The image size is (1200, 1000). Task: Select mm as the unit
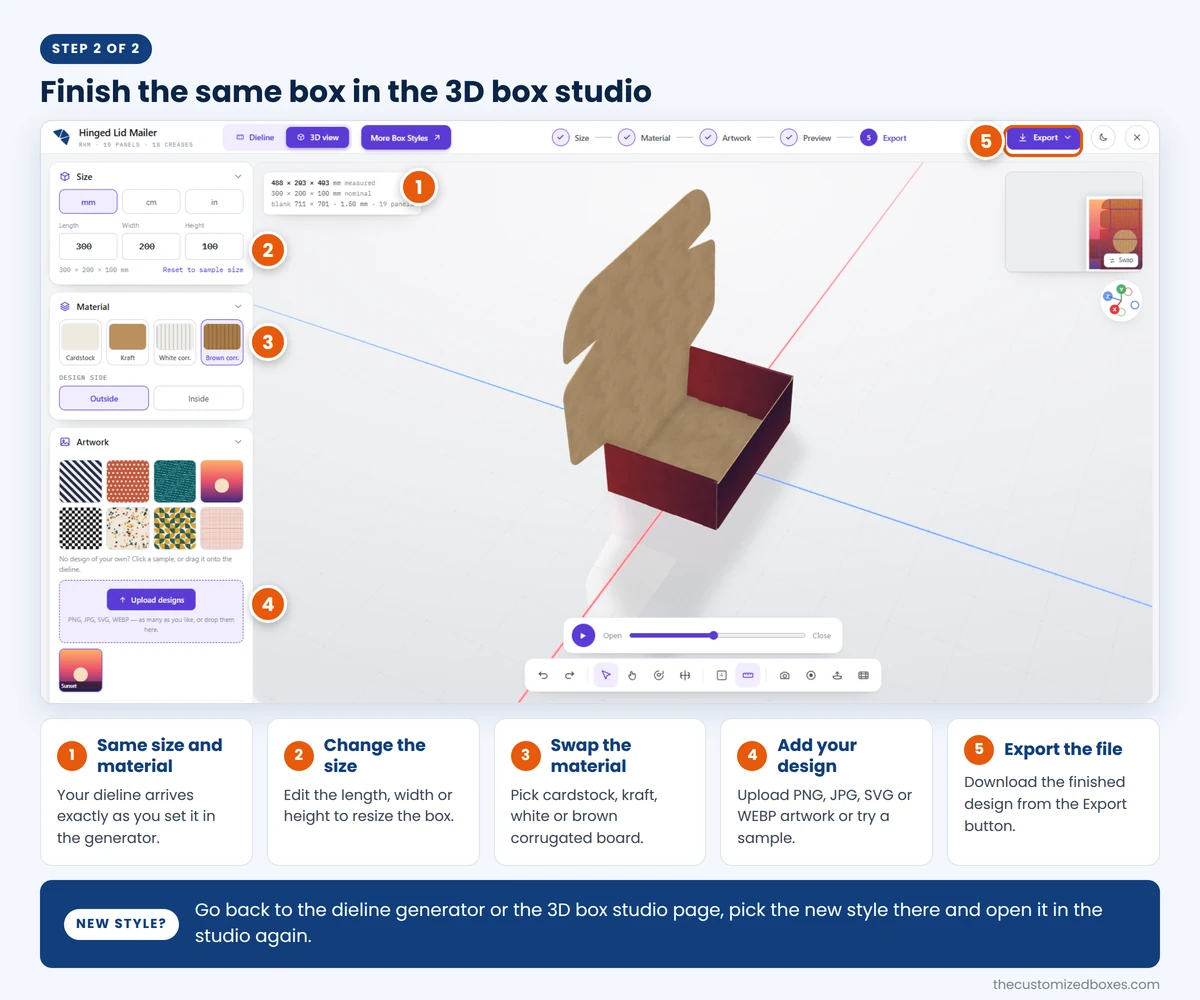(x=88, y=201)
